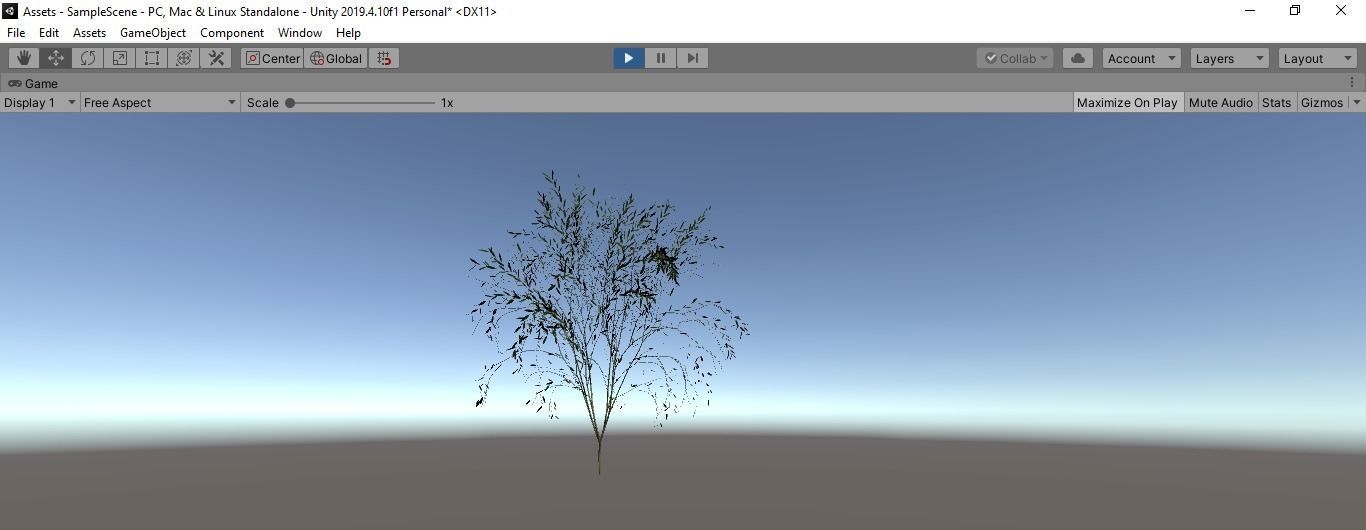Open Game tab options menu
The height and width of the screenshot is (530, 1366).
[1352, 83]
